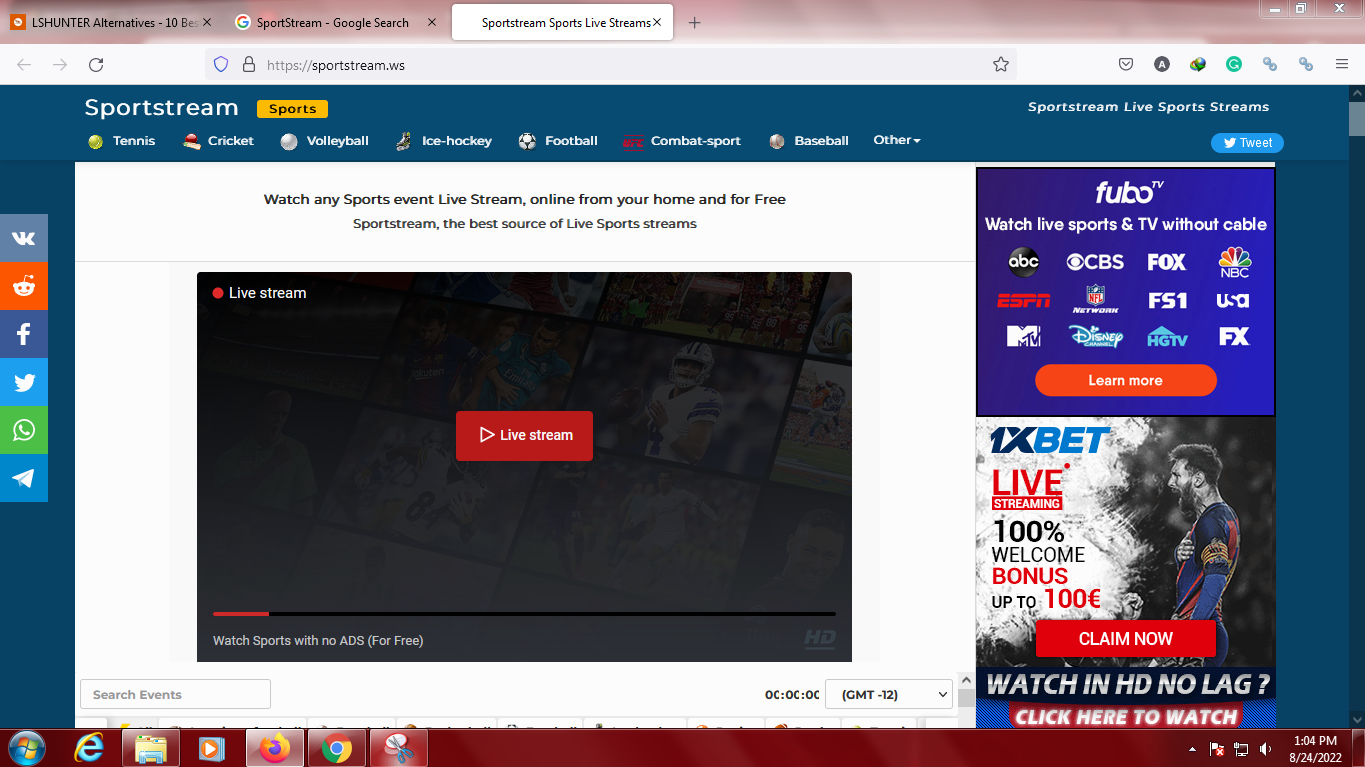Viewport: 1365px width, 767px height.
Task: Switch to Chrome from taskbar
Action: click(x=337, y=748)
